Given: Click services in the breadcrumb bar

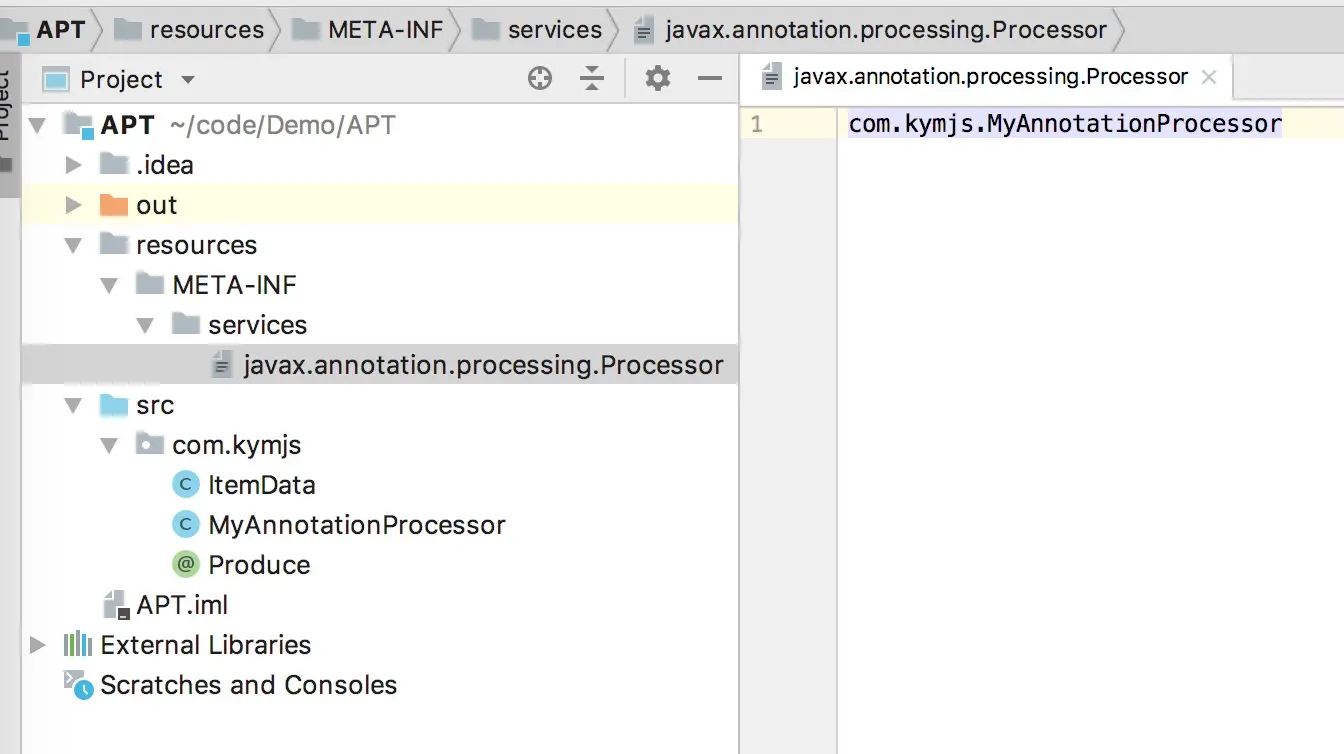Looking at the screenshot, I should 554,30.
